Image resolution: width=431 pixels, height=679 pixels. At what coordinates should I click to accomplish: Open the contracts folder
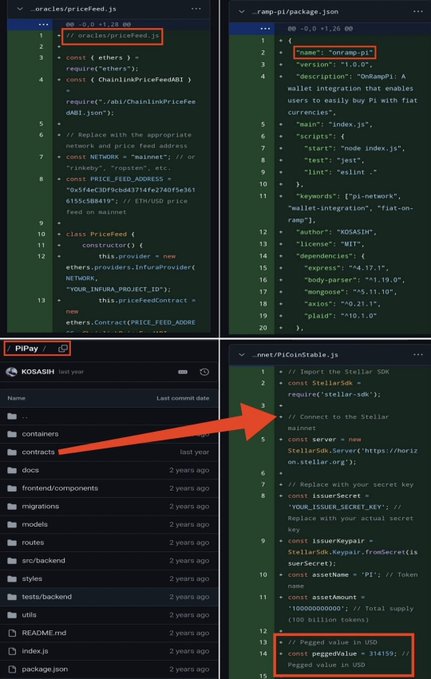pyautogui.click(x=38, y=452)
